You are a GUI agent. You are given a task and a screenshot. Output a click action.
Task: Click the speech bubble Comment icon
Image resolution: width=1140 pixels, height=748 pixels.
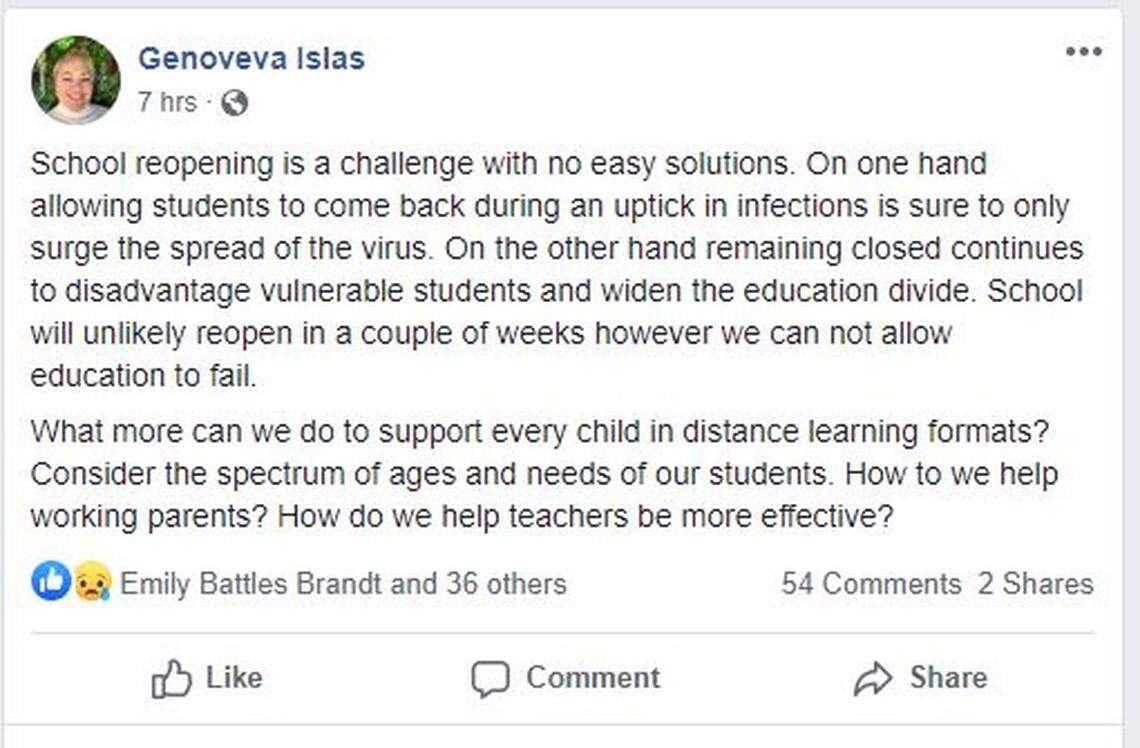point(492,678)
